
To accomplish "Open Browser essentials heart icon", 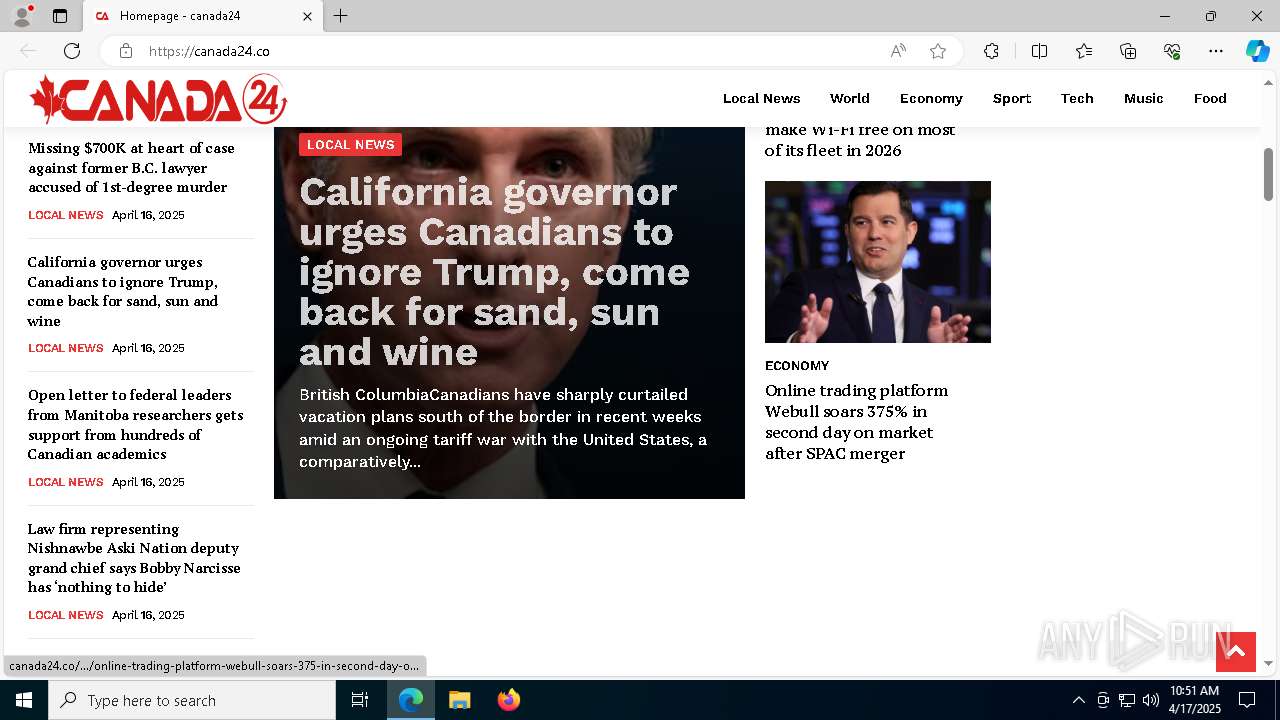I will pos(1172,51).
